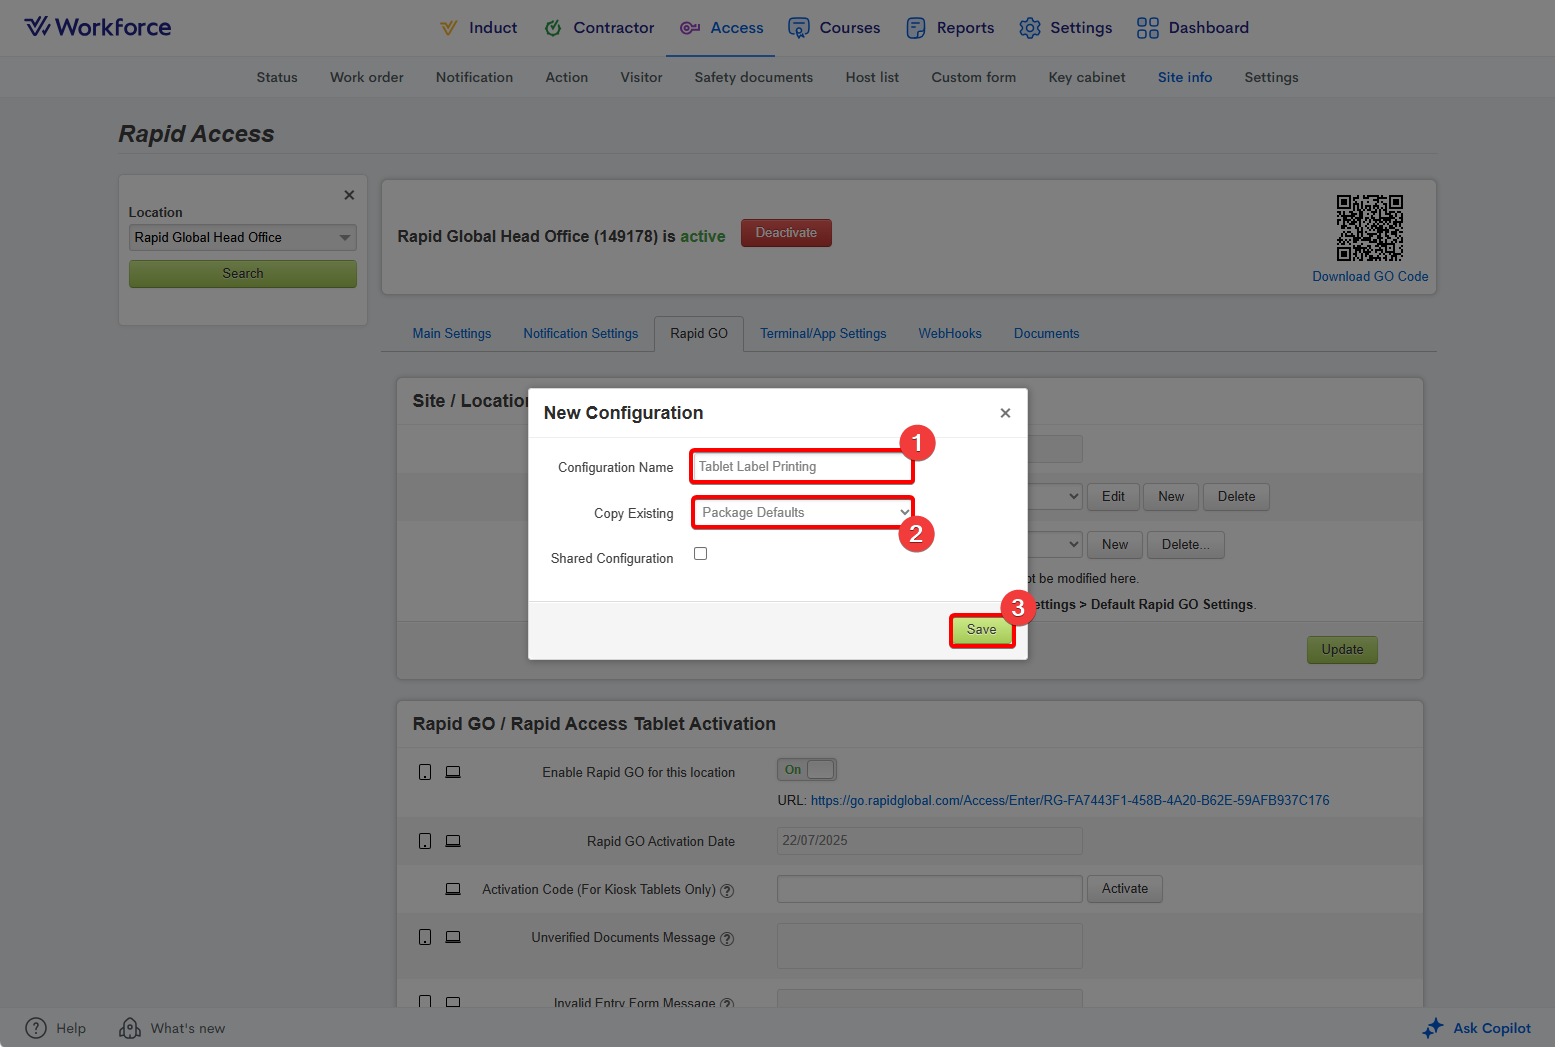This screenshot has height=1047, width=1555.
Task: Open the Induct module
Action: 479,28
